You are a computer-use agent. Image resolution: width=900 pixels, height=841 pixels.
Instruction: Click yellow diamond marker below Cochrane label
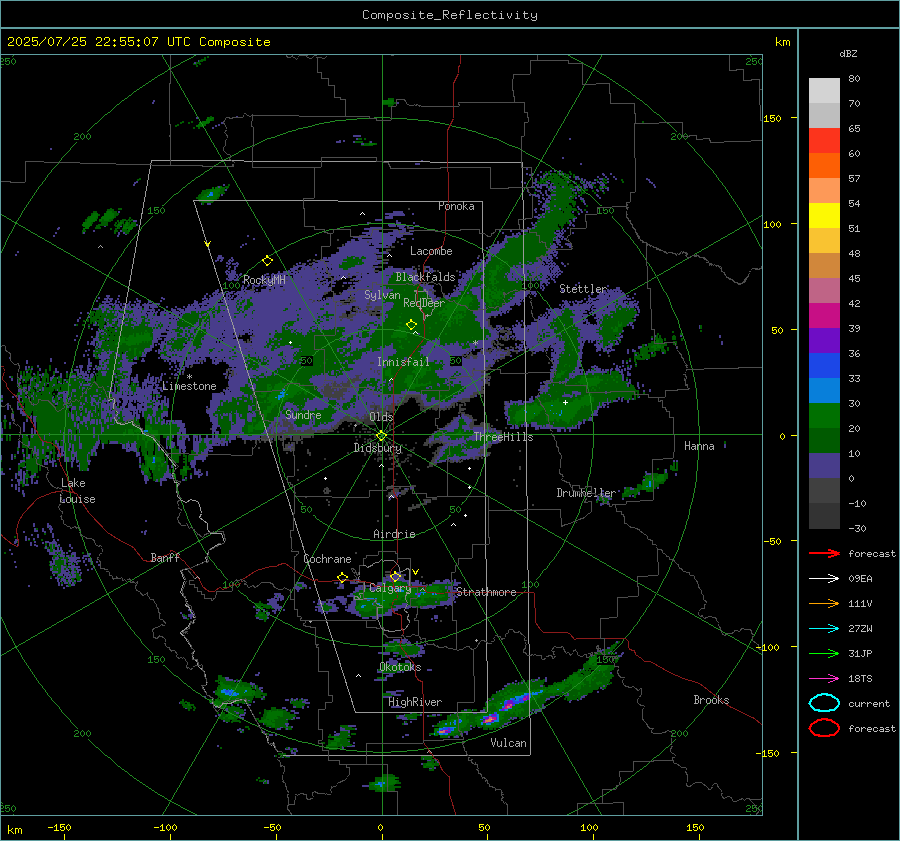(343, 577)
